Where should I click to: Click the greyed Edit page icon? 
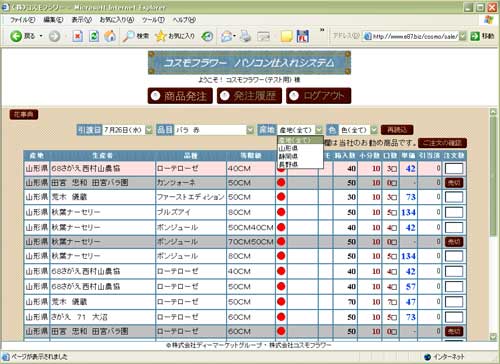263,36
